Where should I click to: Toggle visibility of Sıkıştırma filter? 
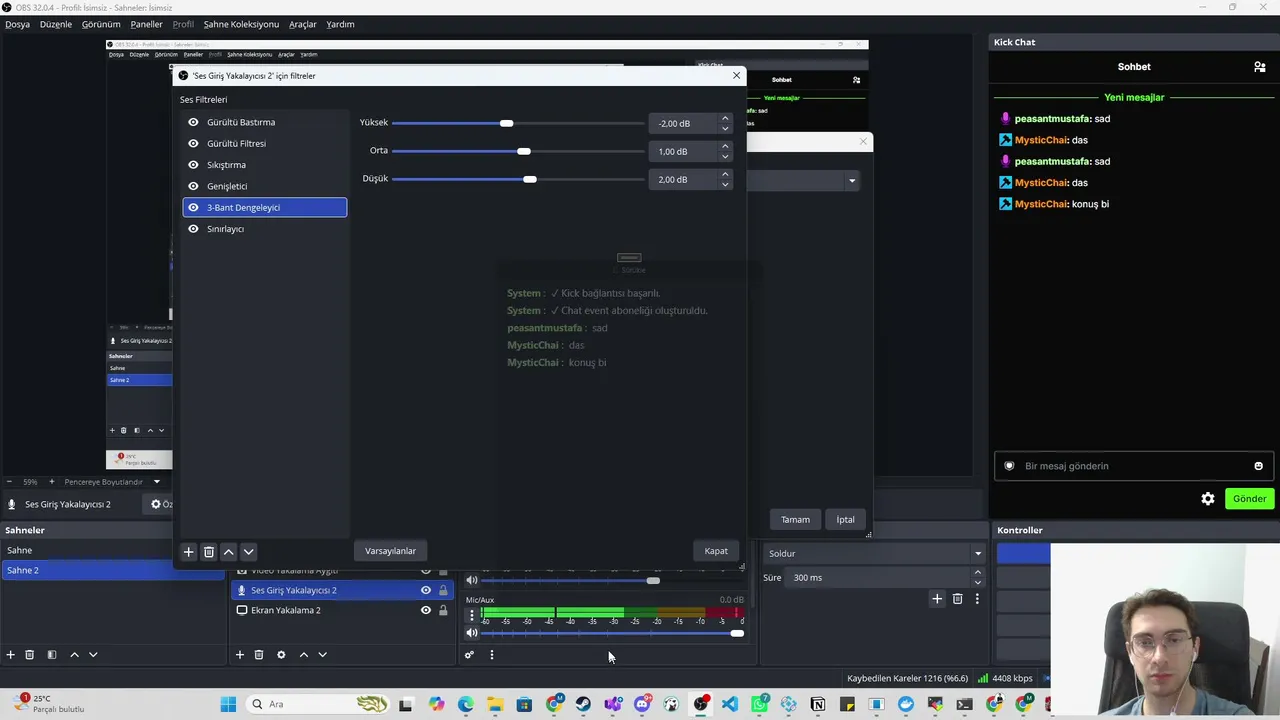pyautogui.click(x=194, y=165)
